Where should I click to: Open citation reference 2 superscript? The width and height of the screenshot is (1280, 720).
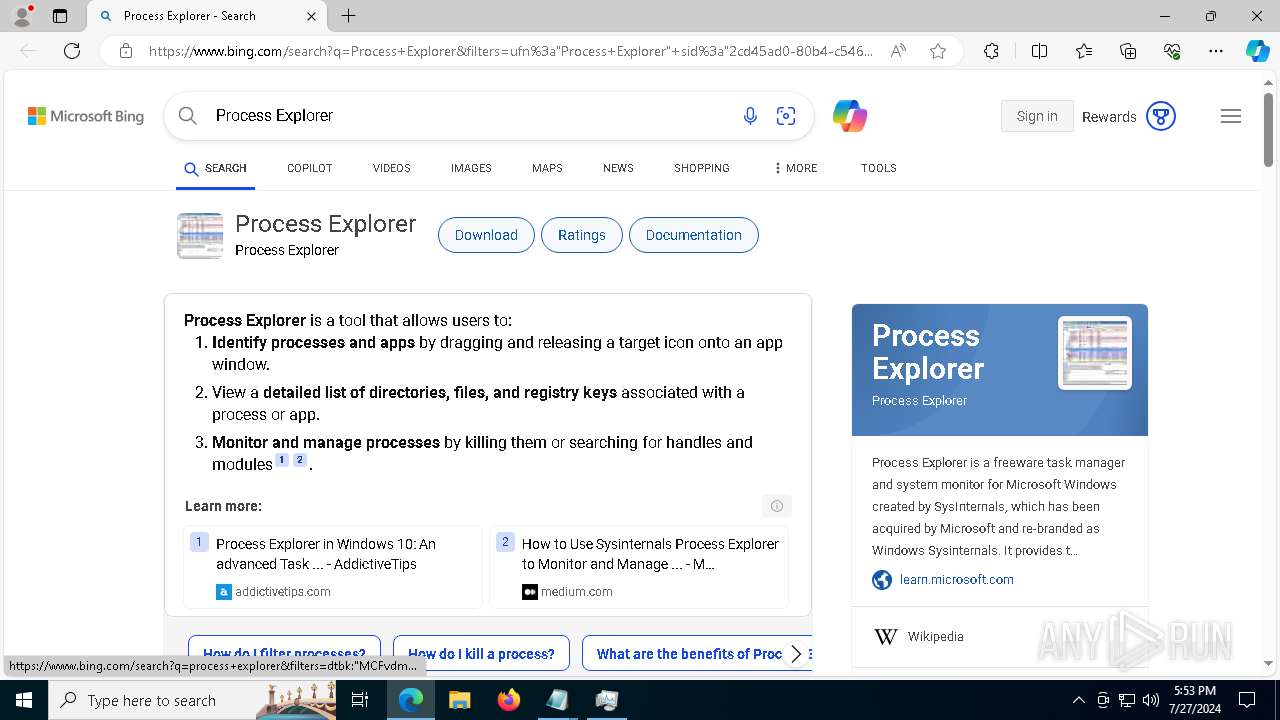coord(299,460)
